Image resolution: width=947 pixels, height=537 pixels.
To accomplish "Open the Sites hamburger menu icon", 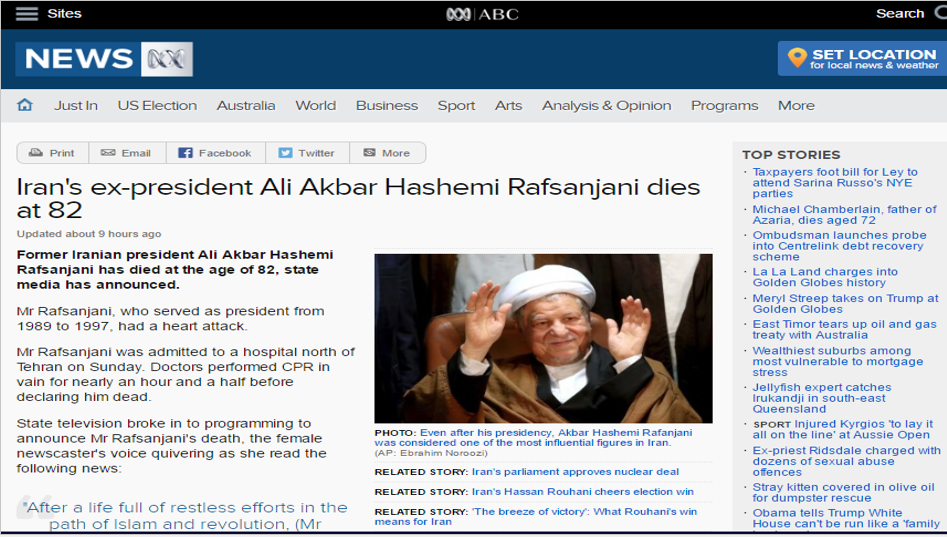I will coord(27,14).
